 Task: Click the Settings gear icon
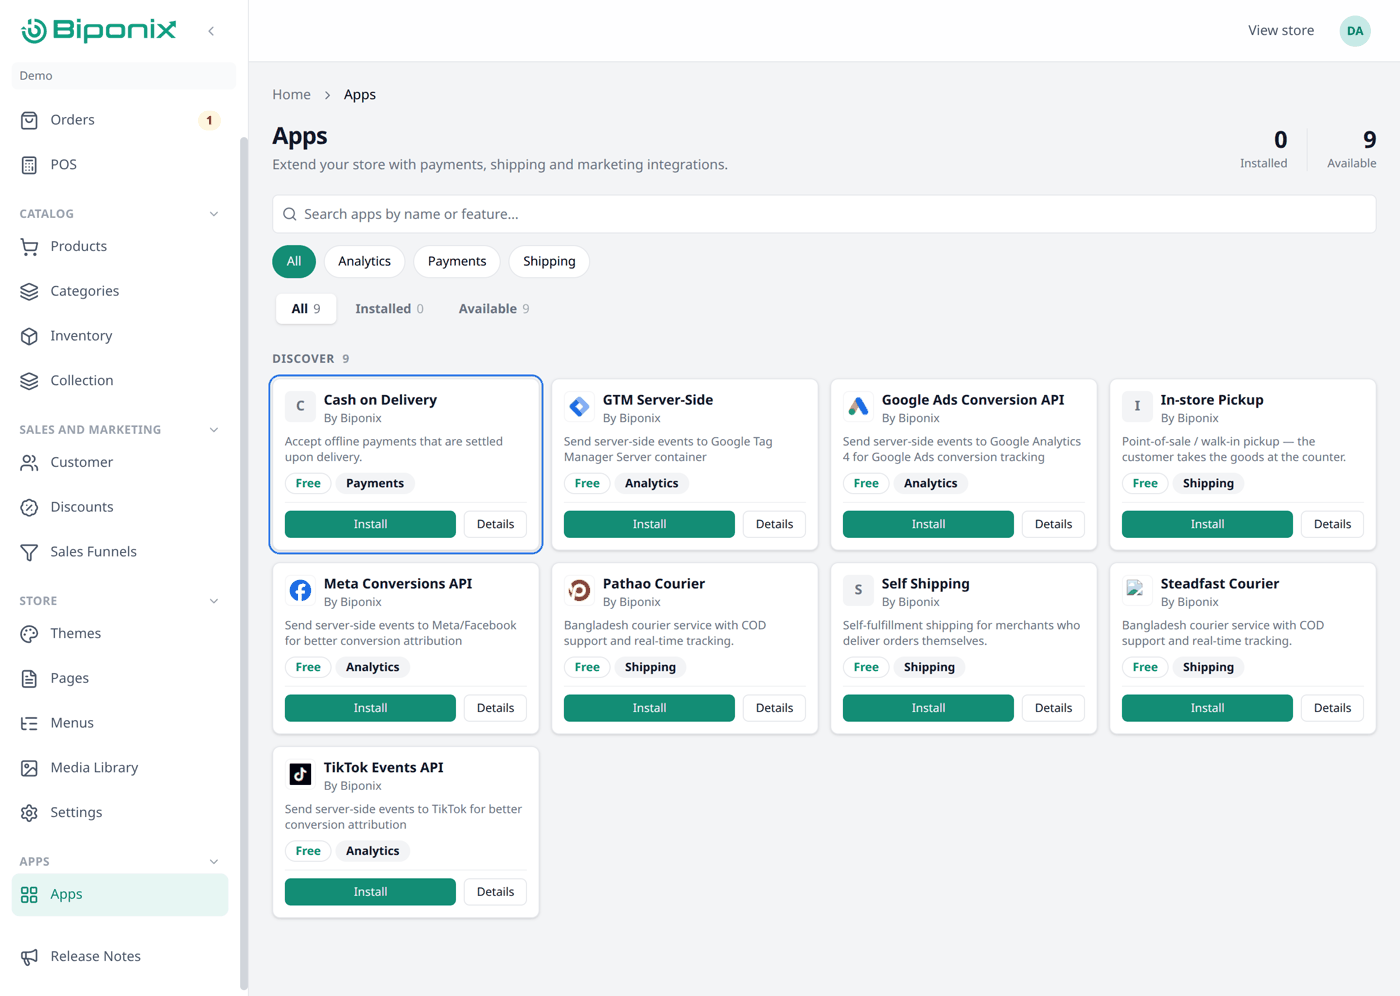[x=29, y=814]
